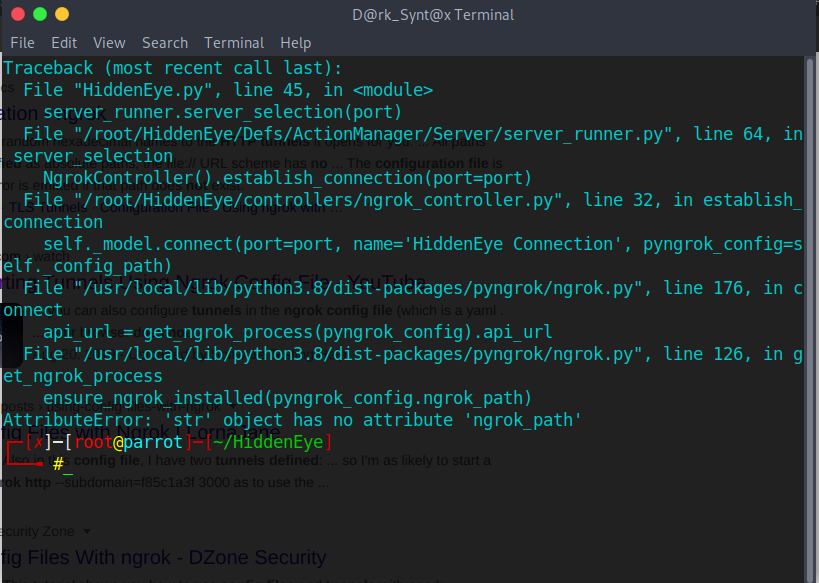
Task: Click the 'D@rk_Synt@x Terminal' title text
Action: click(432, 15)
